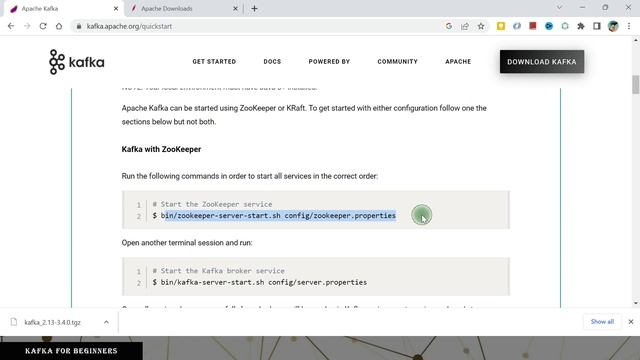Click the Kafka logo
The height and width of the screenshot is (360, 640).
(x=77, y=62)
